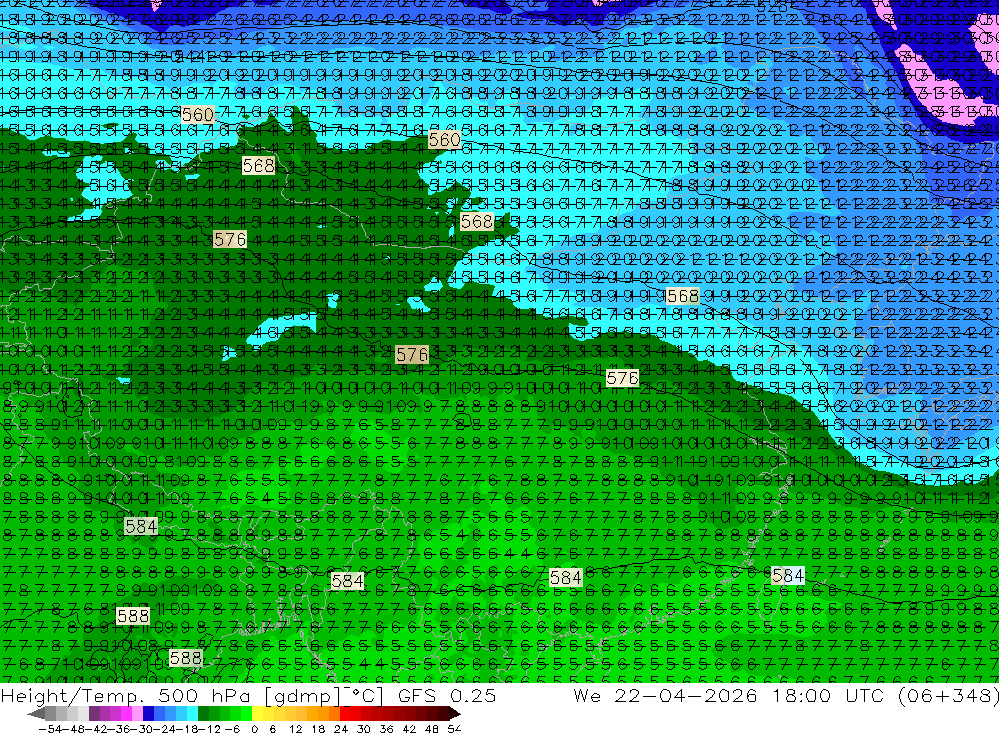
Task: Click the lowest "588" contour label
Action: [186, 658]
